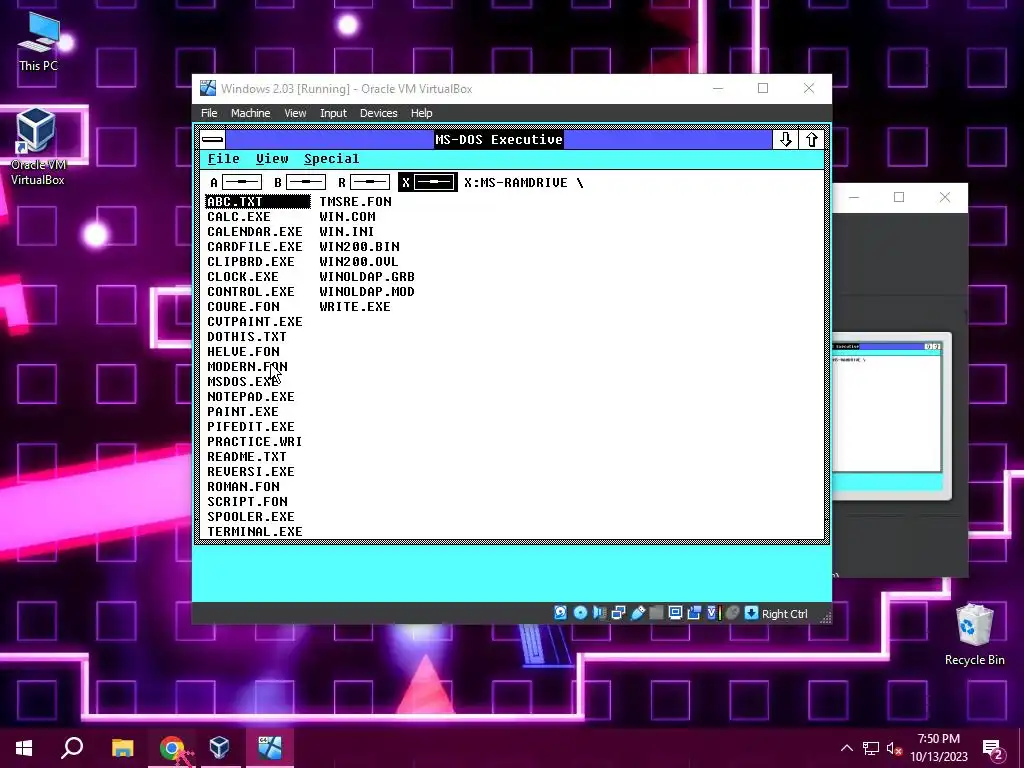Open the Recycle Bin desktop icon
This screenshot has width=1024, height=768.
[x=974, y=635]
